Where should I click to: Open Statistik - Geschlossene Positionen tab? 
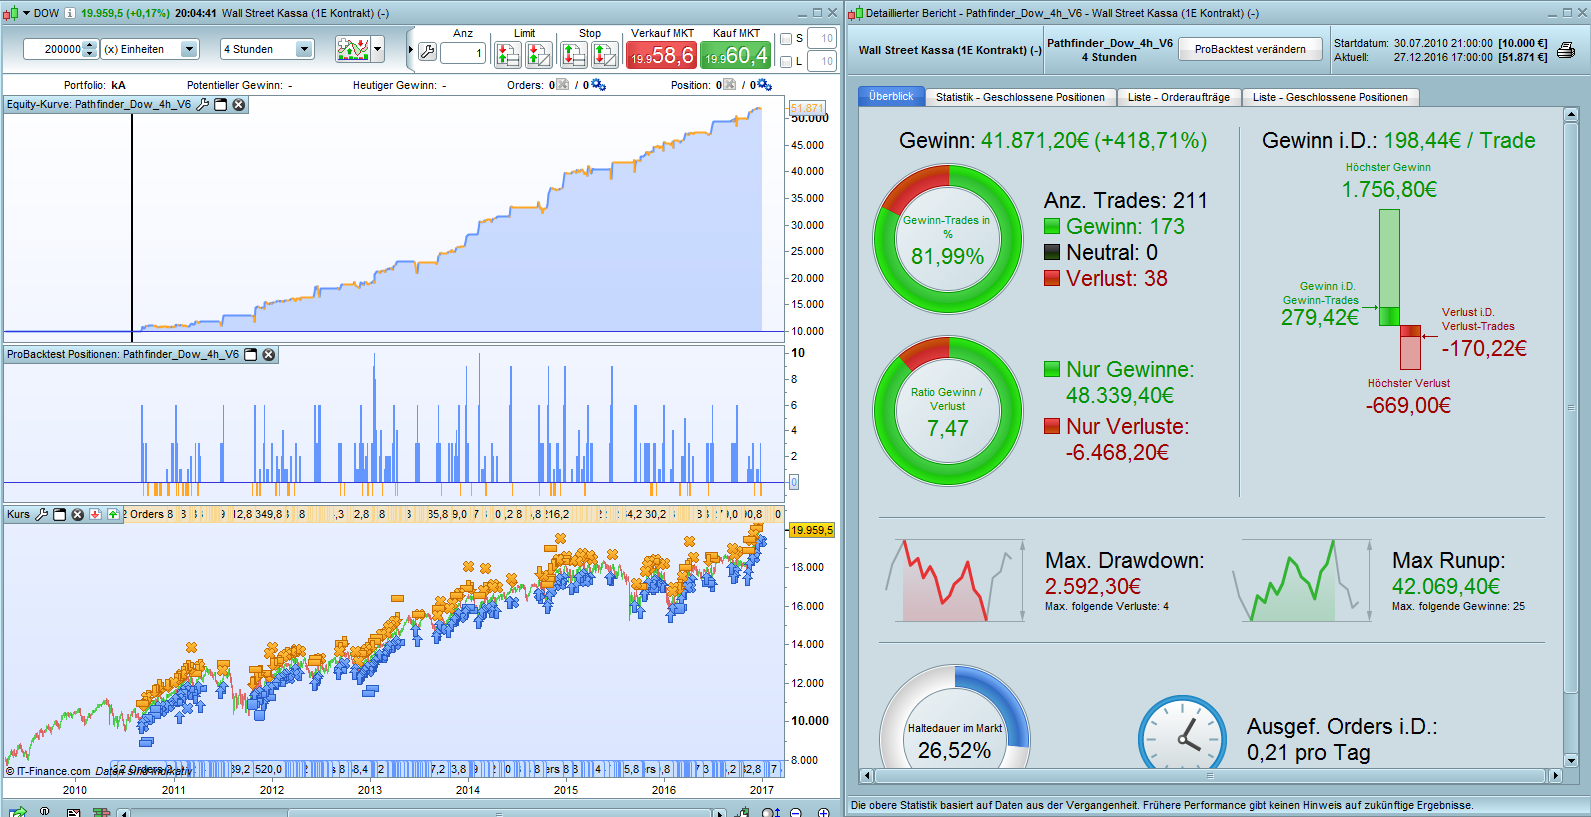click(1020, 97)
